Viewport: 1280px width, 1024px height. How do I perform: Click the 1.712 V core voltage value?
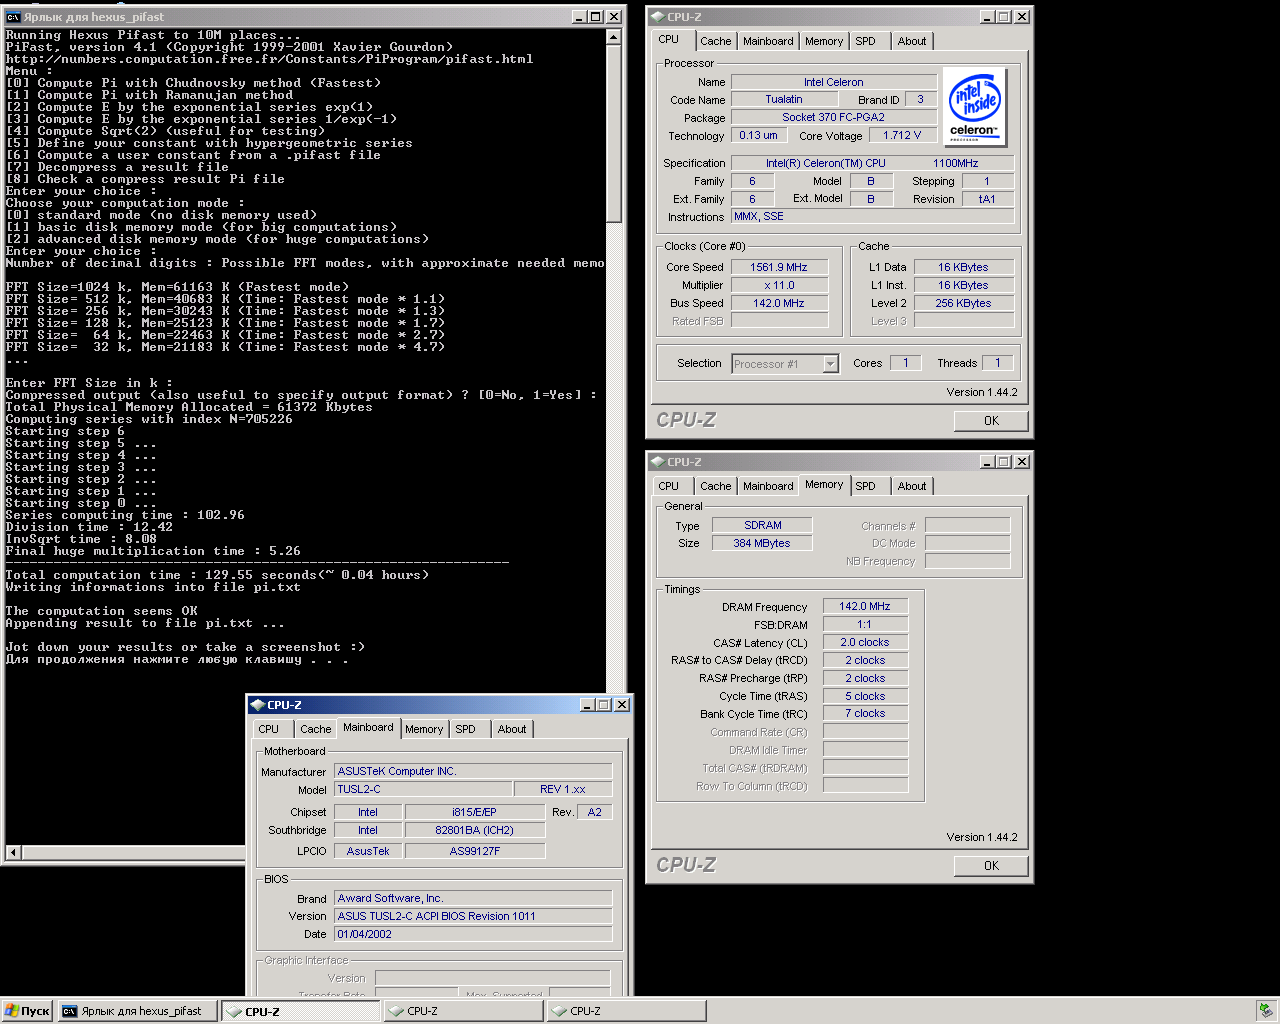click(x=902, y=135)
